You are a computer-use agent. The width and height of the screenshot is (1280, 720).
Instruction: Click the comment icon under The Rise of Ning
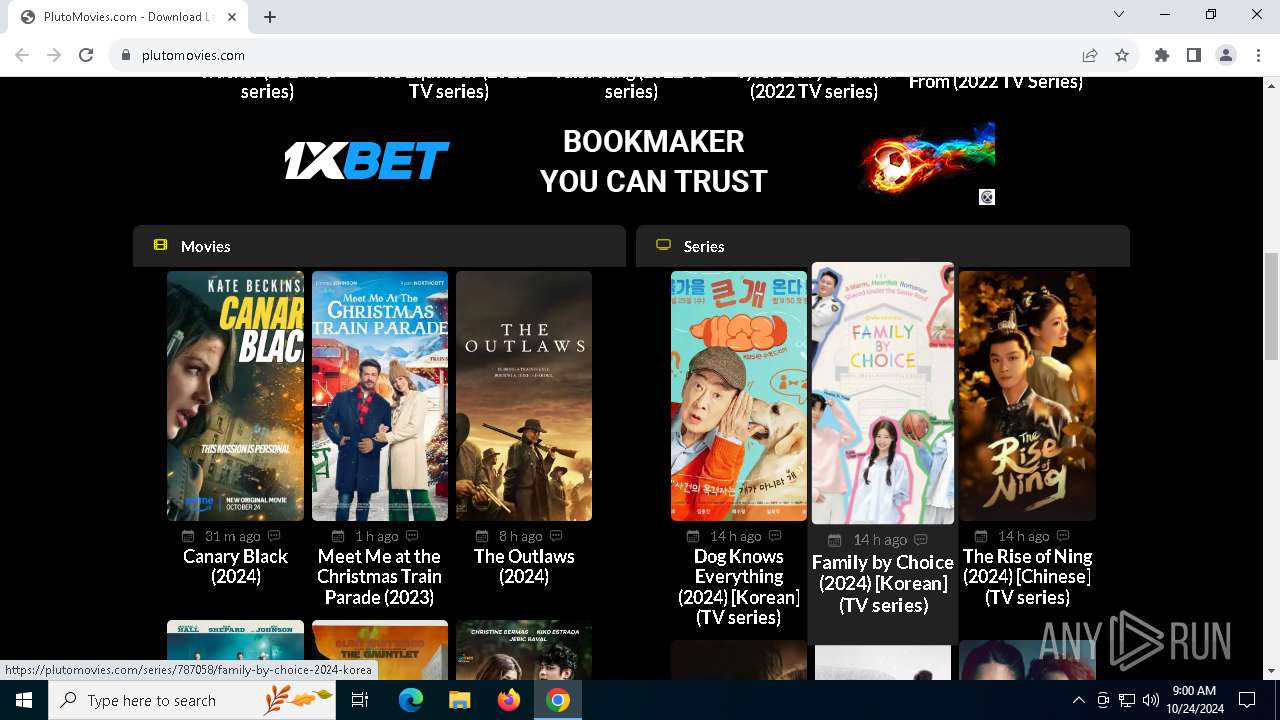[x=1062, y=536]
